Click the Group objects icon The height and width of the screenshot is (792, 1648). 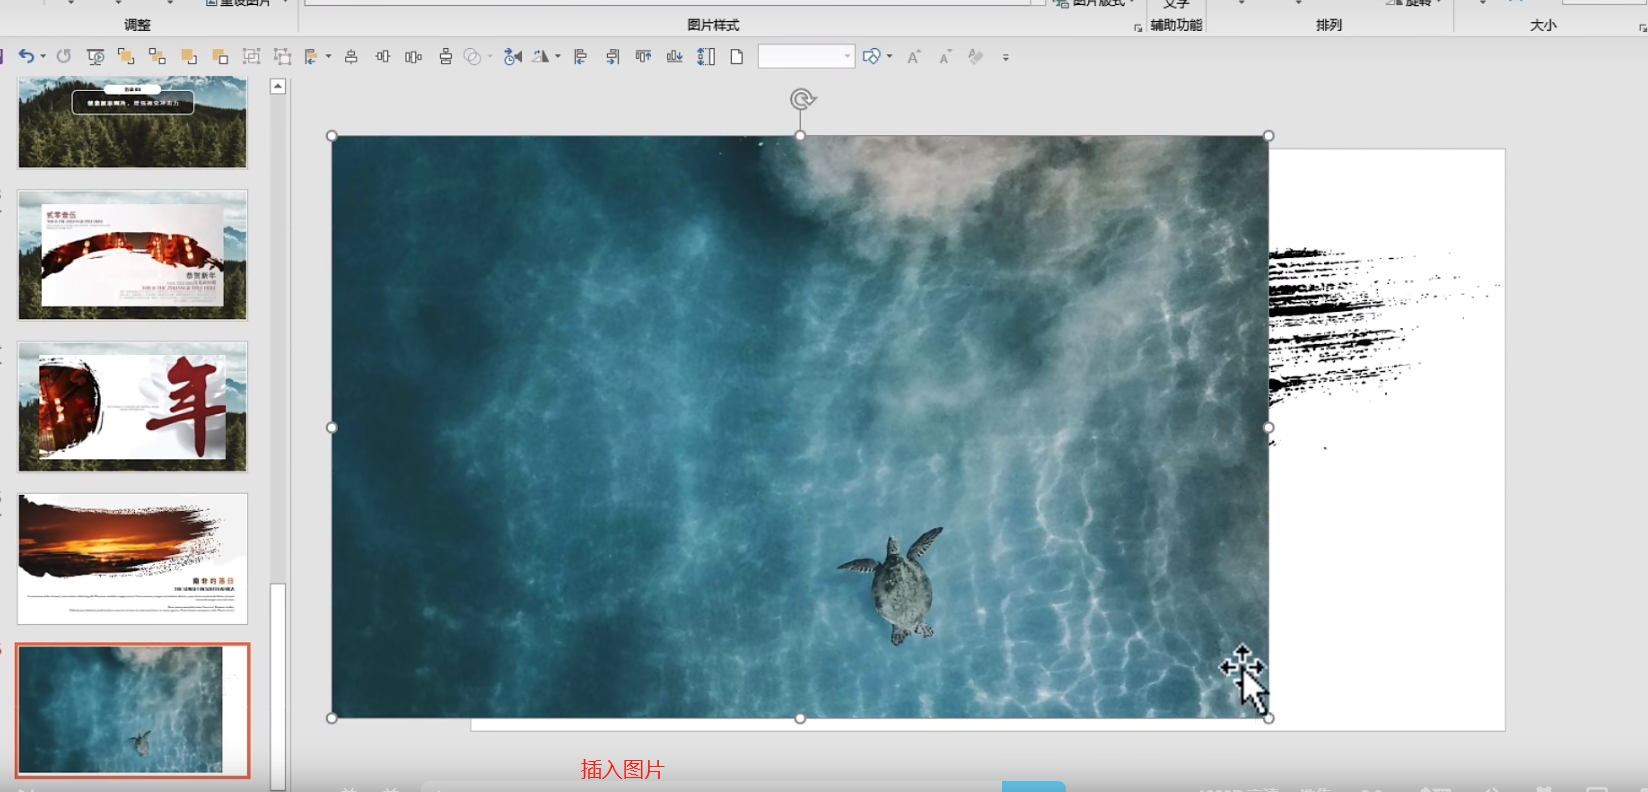point(251,57)
